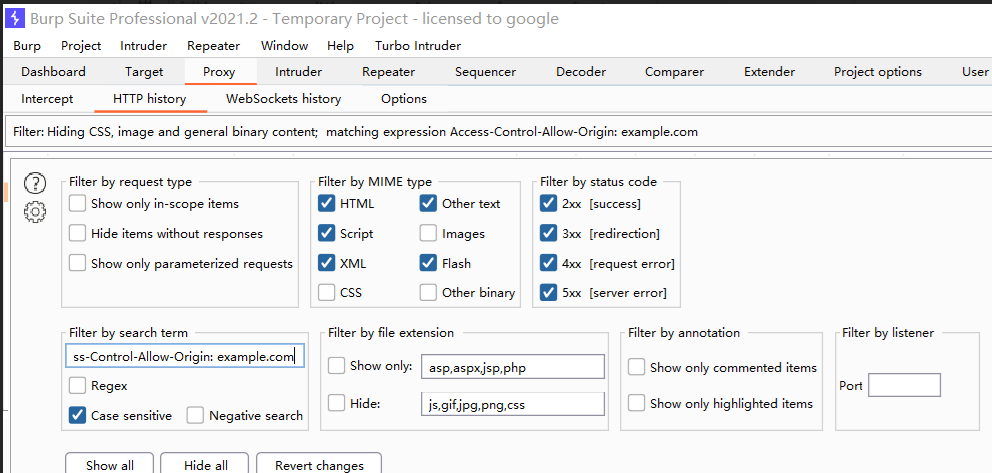Open the filter settings gear icon
Viewport: 992px width, 473px height.
point(35,211)
